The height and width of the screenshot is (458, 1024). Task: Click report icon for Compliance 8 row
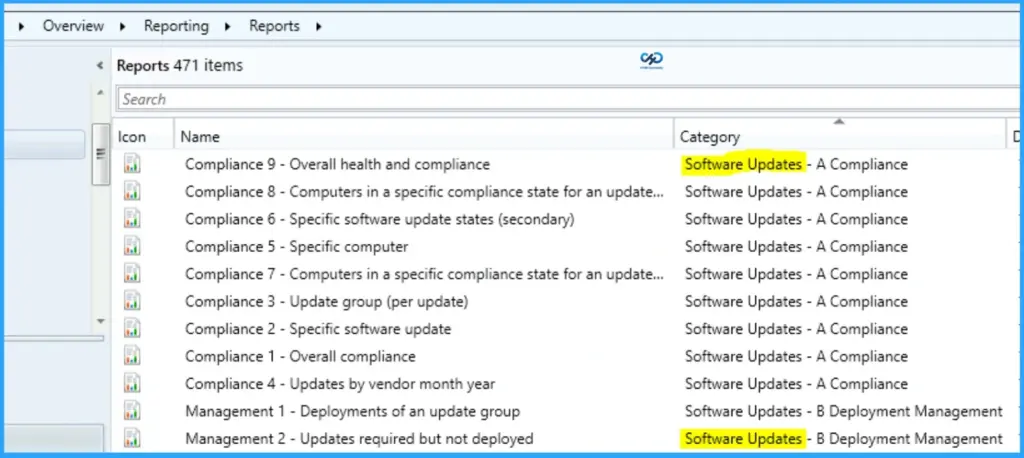pyautogui.click(x=132, y=191)
